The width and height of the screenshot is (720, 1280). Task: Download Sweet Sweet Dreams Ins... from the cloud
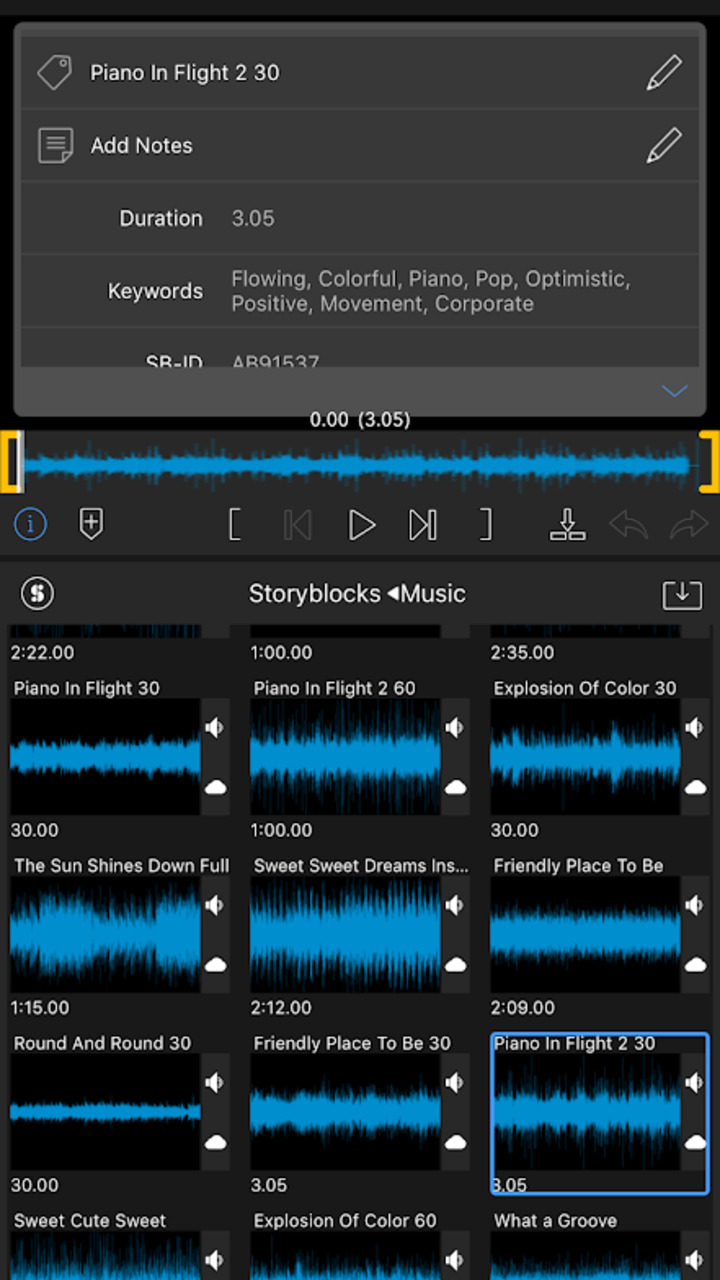[x=455, y=965]
